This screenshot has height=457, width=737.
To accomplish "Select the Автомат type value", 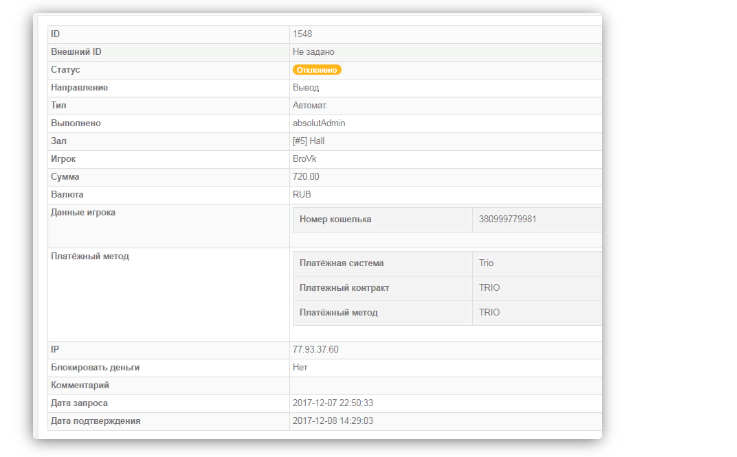I will point(309,105).
